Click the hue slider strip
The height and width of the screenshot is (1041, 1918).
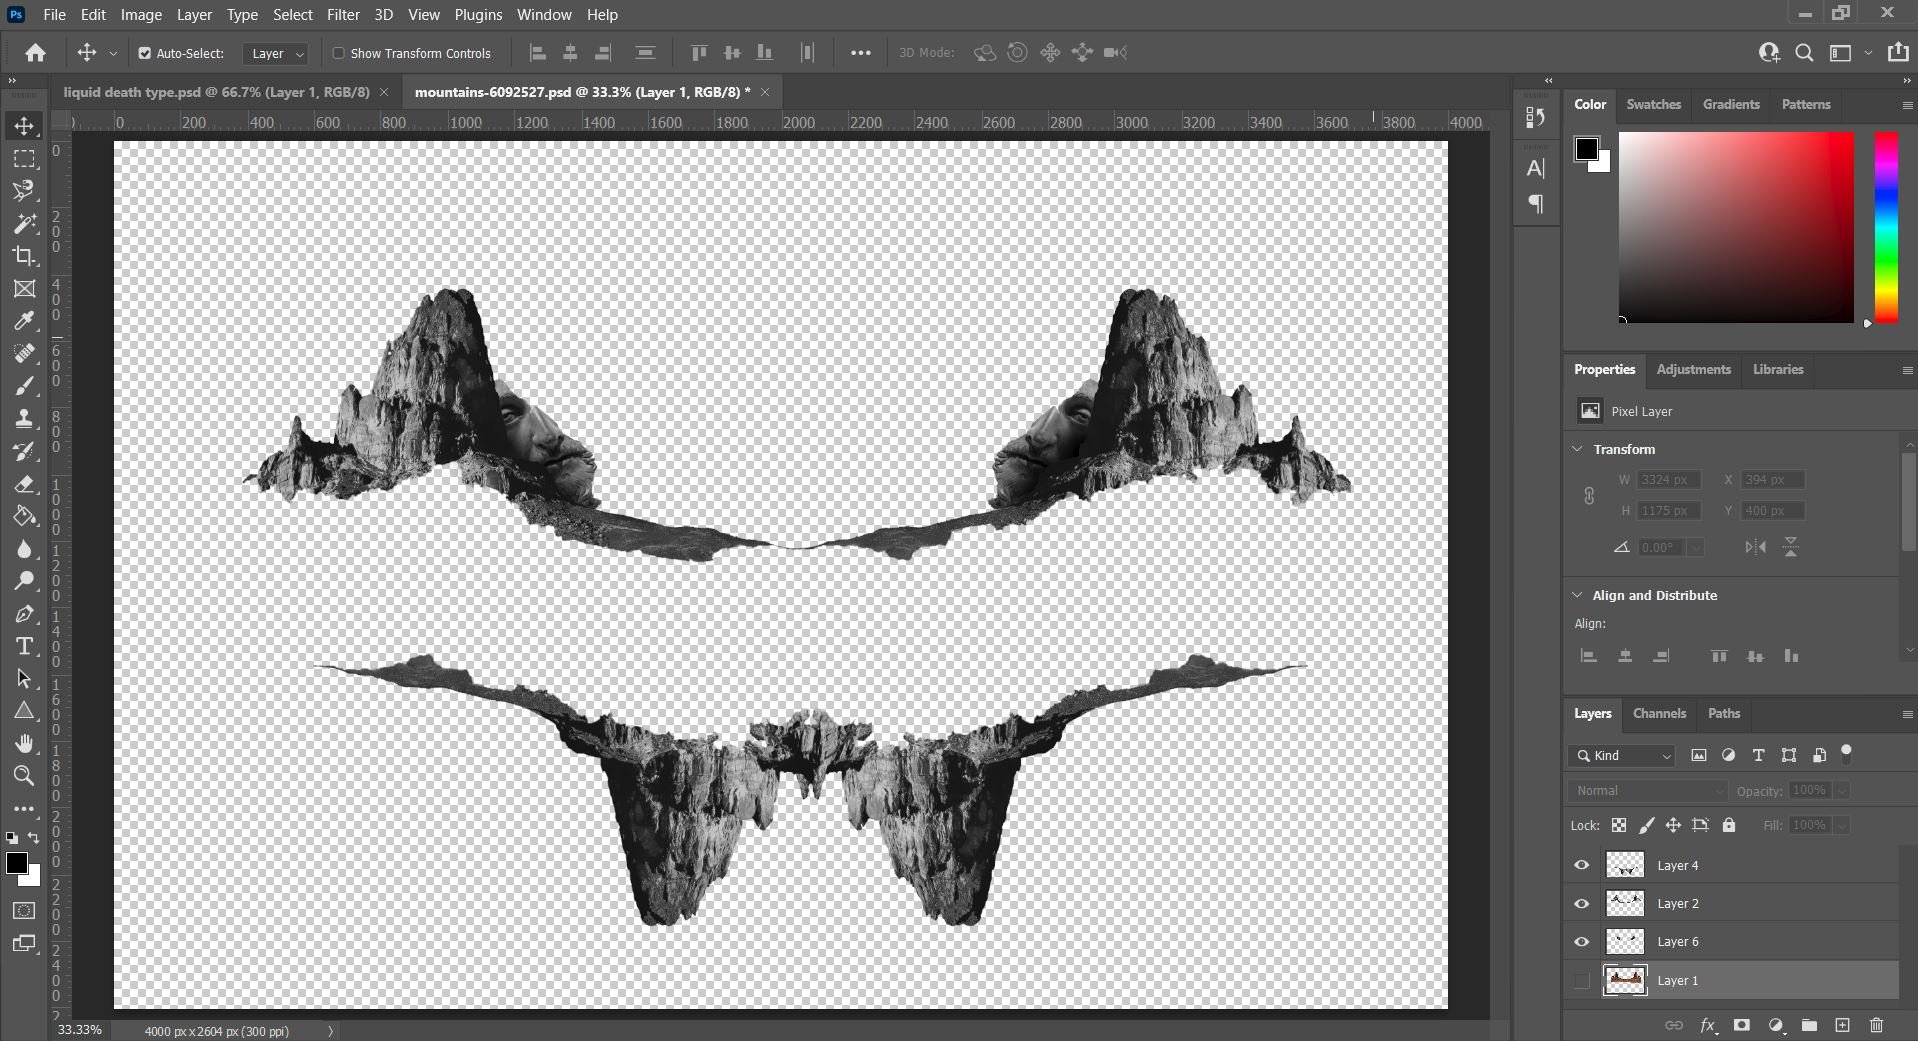[1886, 227]
